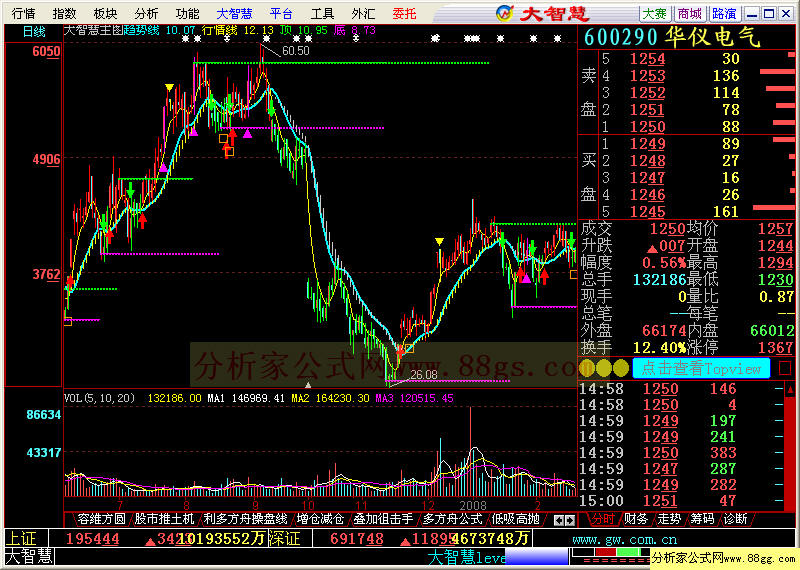Switch to the 诊断 tab
Image resolution: width=800 pixels, height=570 pixels.
(x=735, y=519)
